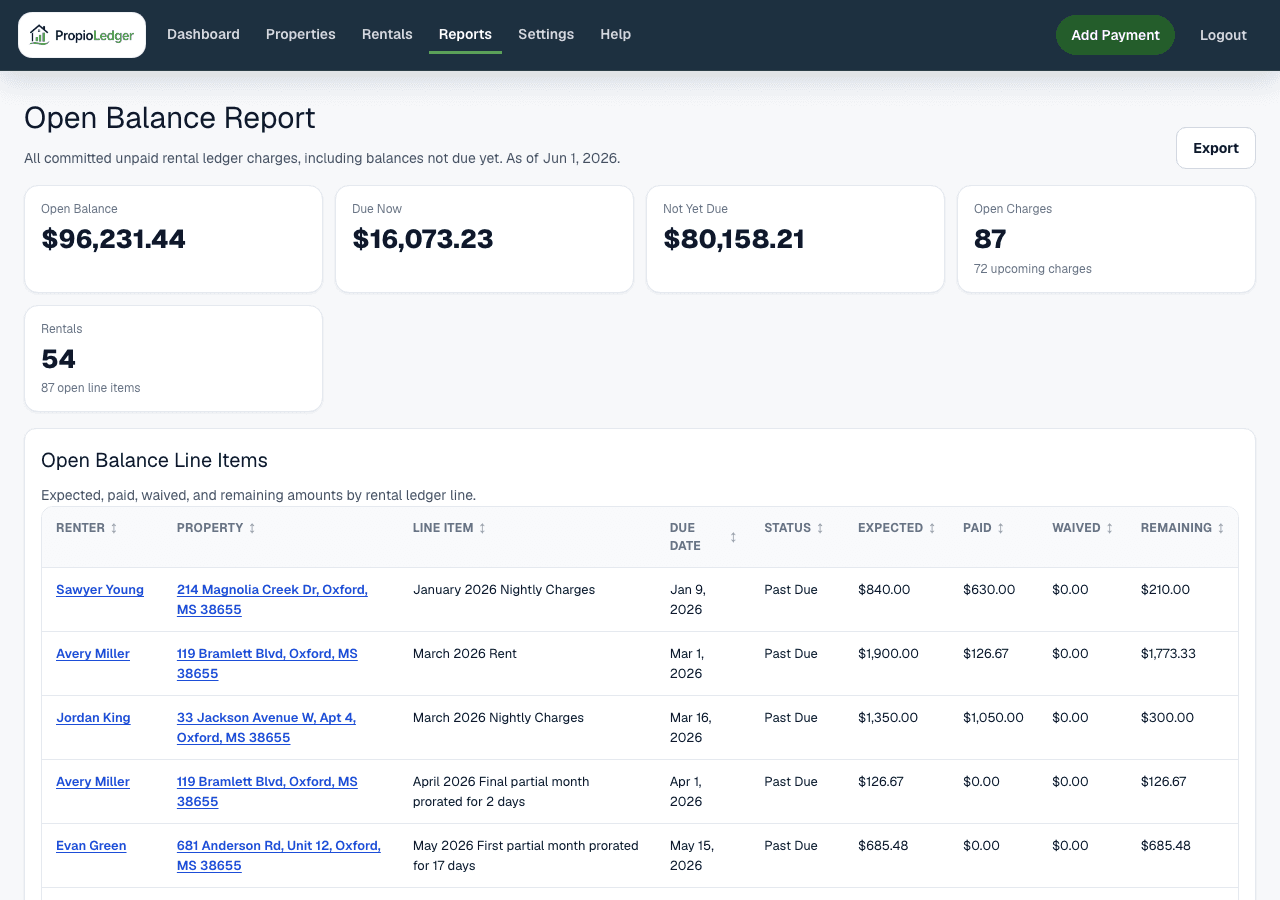Click Past Due status in Sawyer Young row
Image resolution: width=1280 pixels, height=900 pixels.
pyautogui.click(x=791, y=590)
